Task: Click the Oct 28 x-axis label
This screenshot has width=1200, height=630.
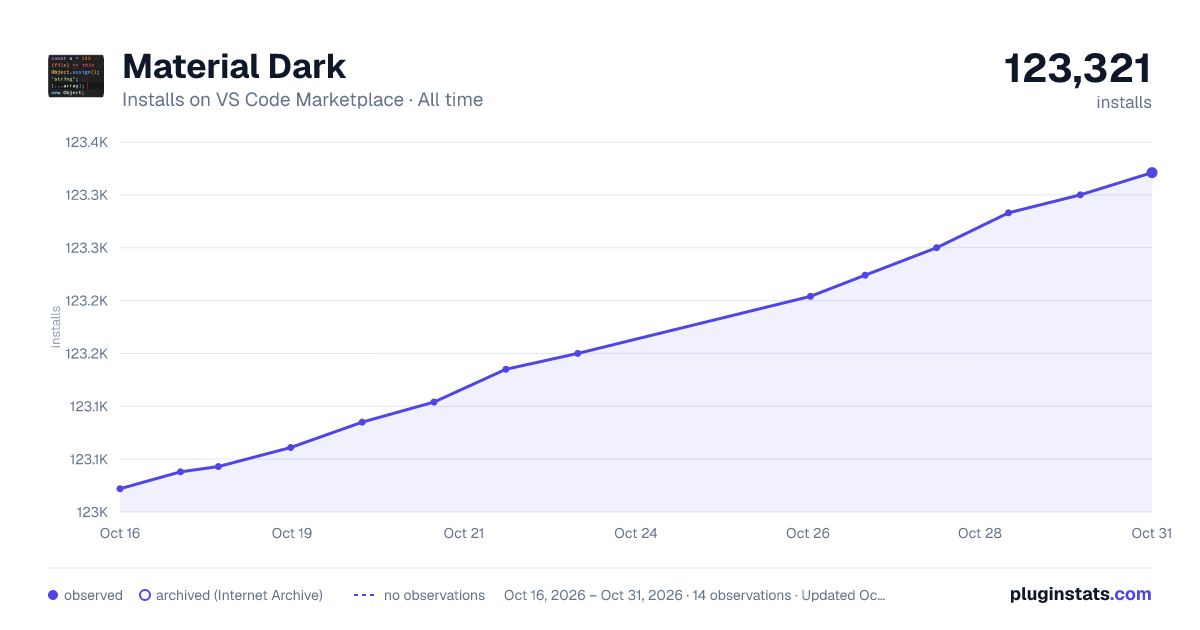Action: [980, 533]
